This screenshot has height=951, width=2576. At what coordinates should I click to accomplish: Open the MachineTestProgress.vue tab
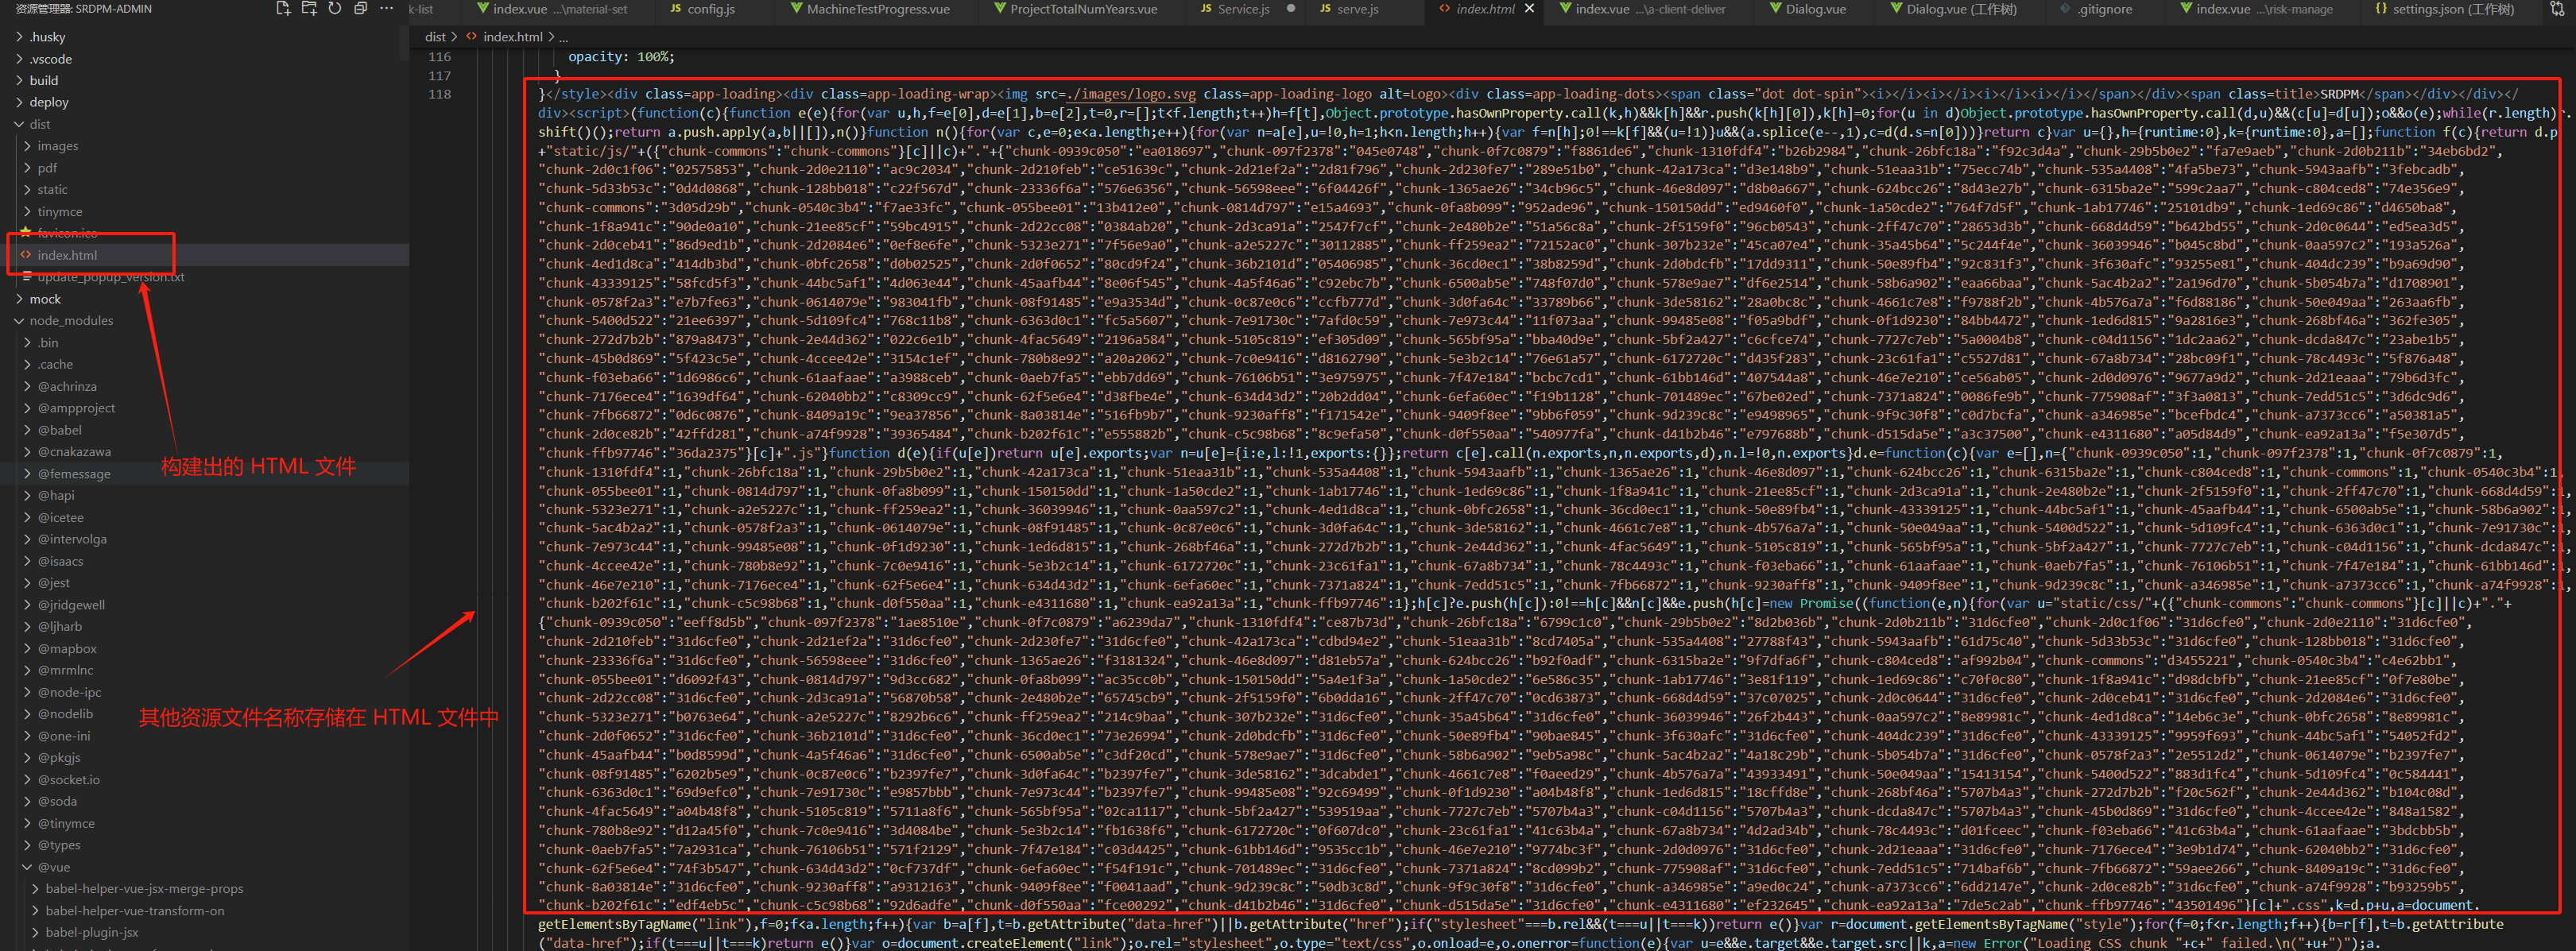(869, 9)
